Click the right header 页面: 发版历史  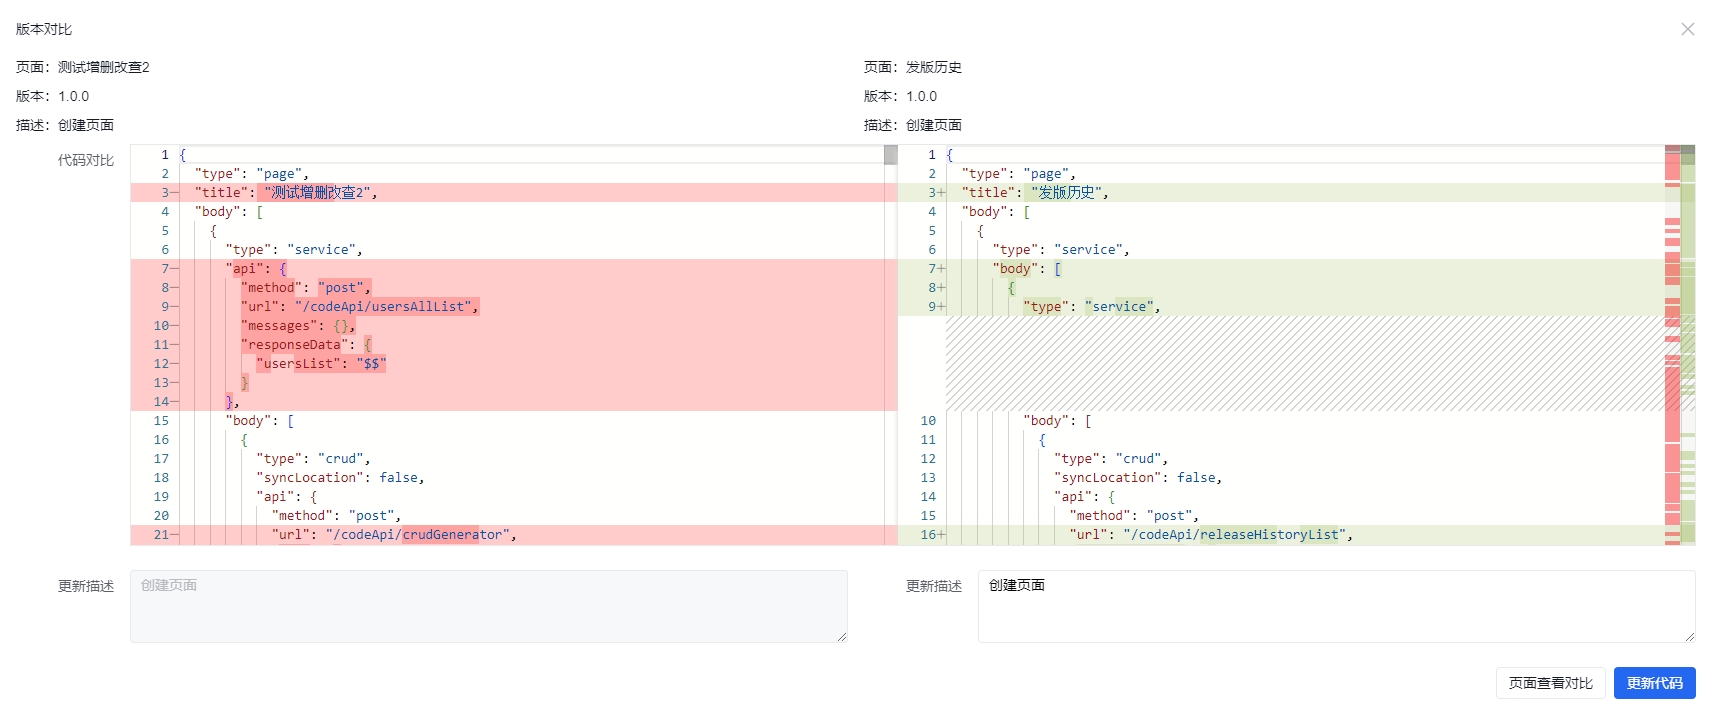[913, 67]
